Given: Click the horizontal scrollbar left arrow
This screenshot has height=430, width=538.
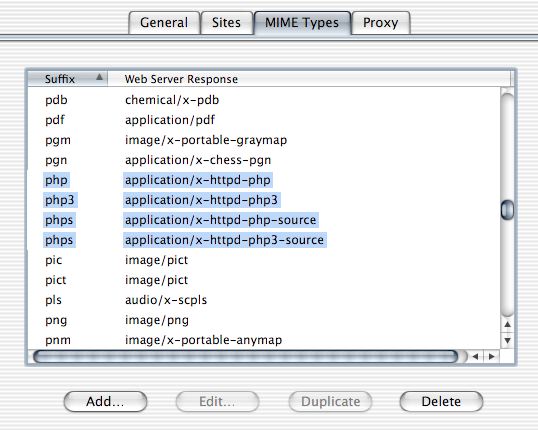Looking at the screenshot, I should (x=475, y=357).
